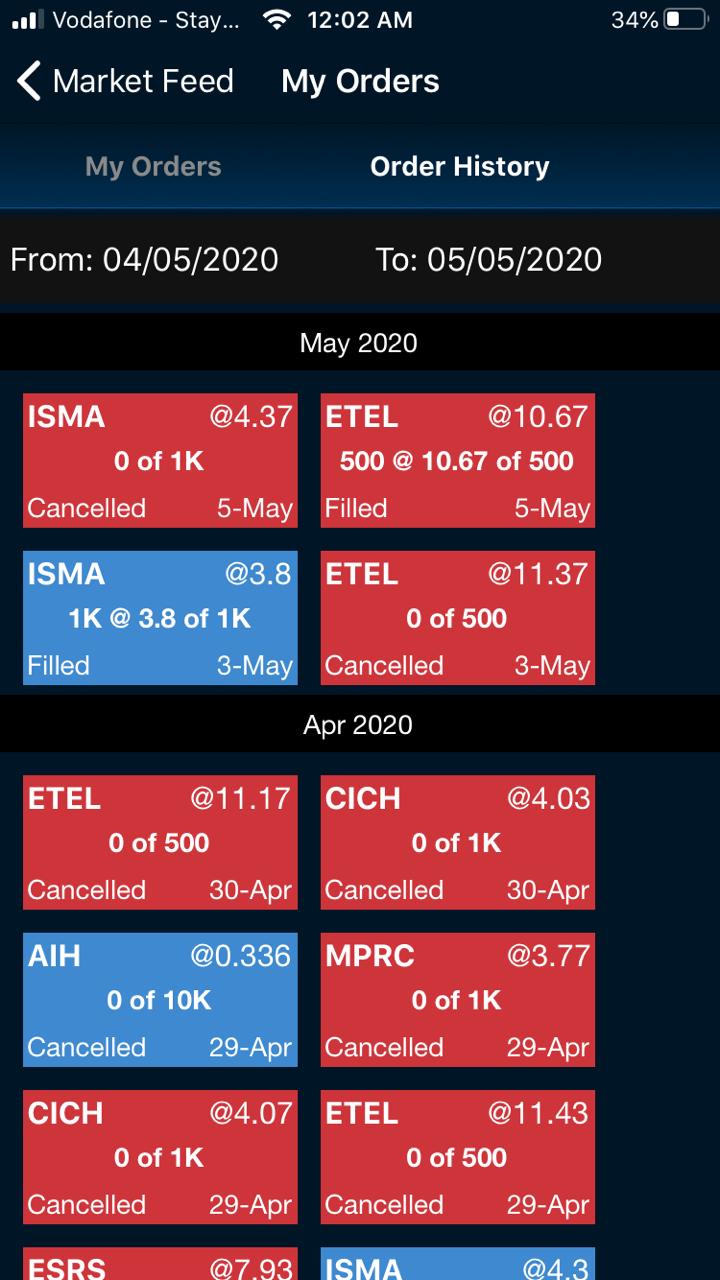Open the ISMA order at 4.3

coord(457,1265)
